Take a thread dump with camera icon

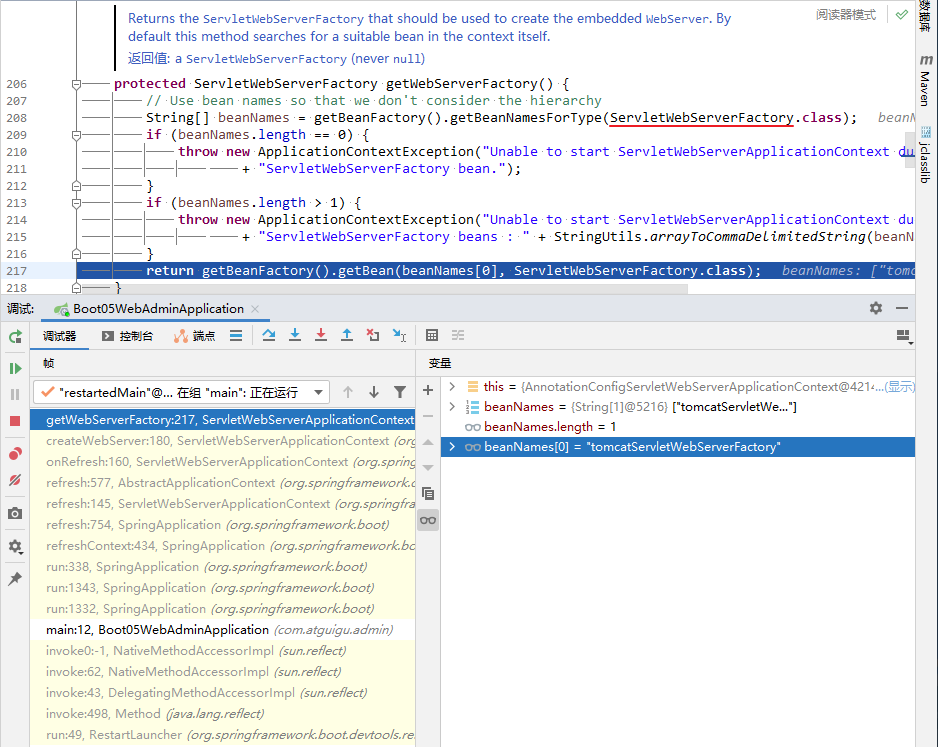(16, 513)
